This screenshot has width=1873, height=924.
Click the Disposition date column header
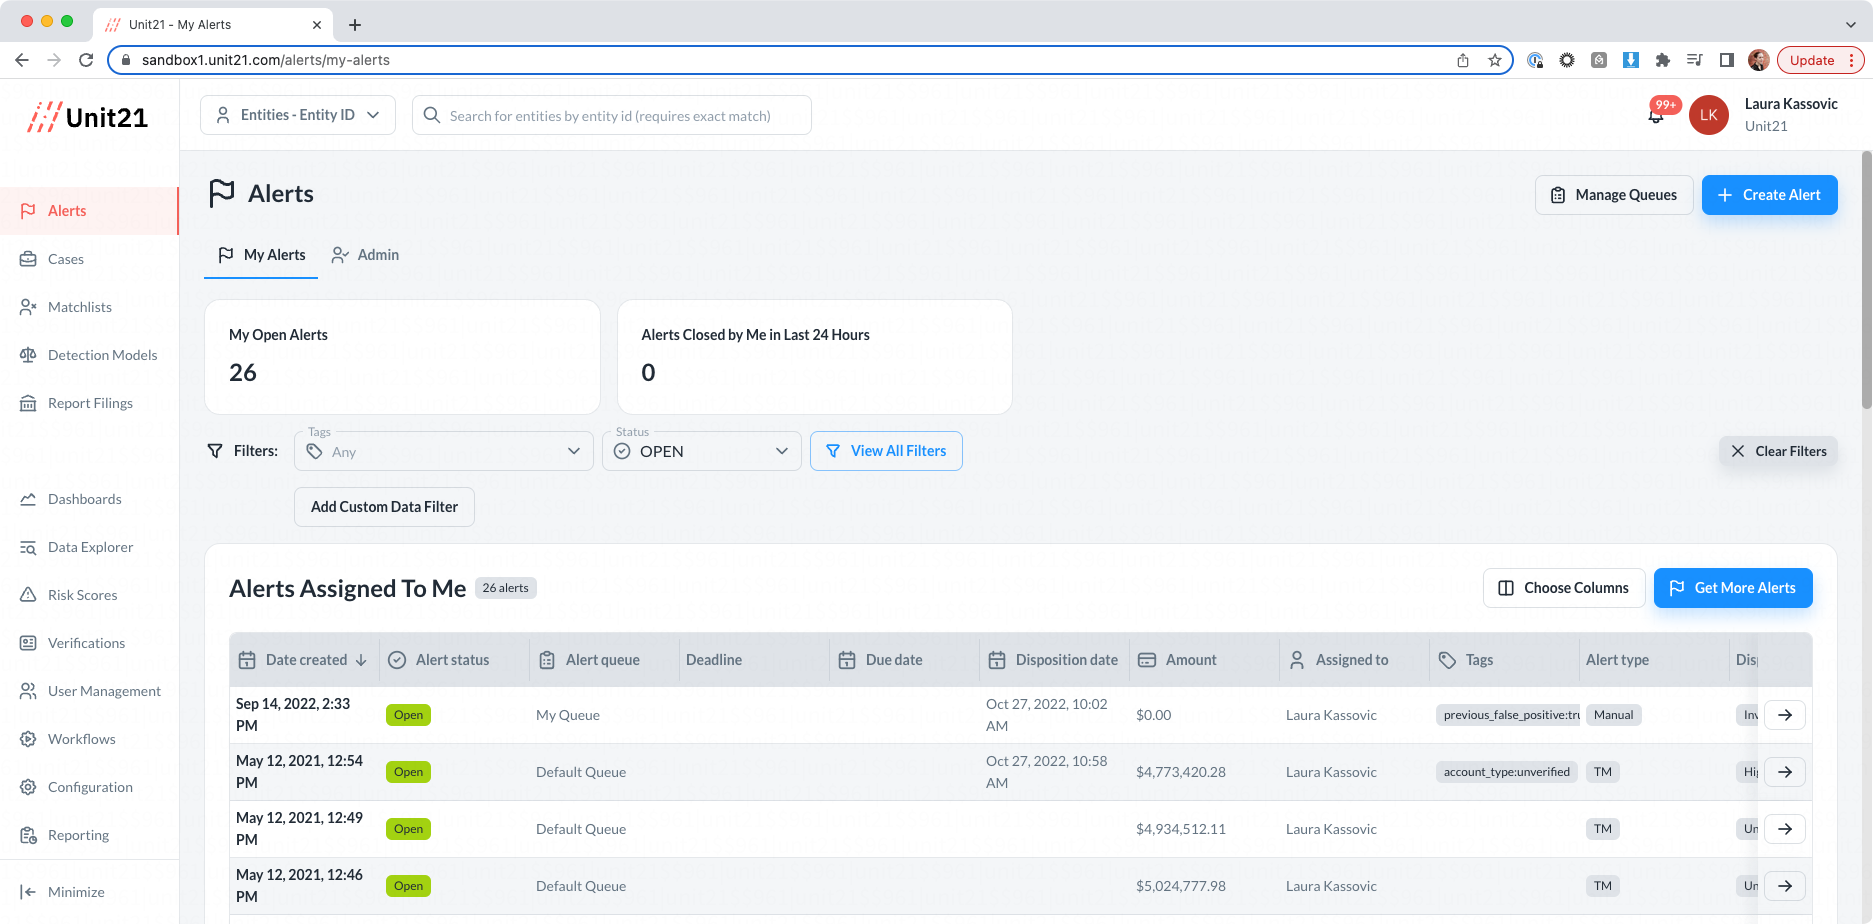[1054, 660]
